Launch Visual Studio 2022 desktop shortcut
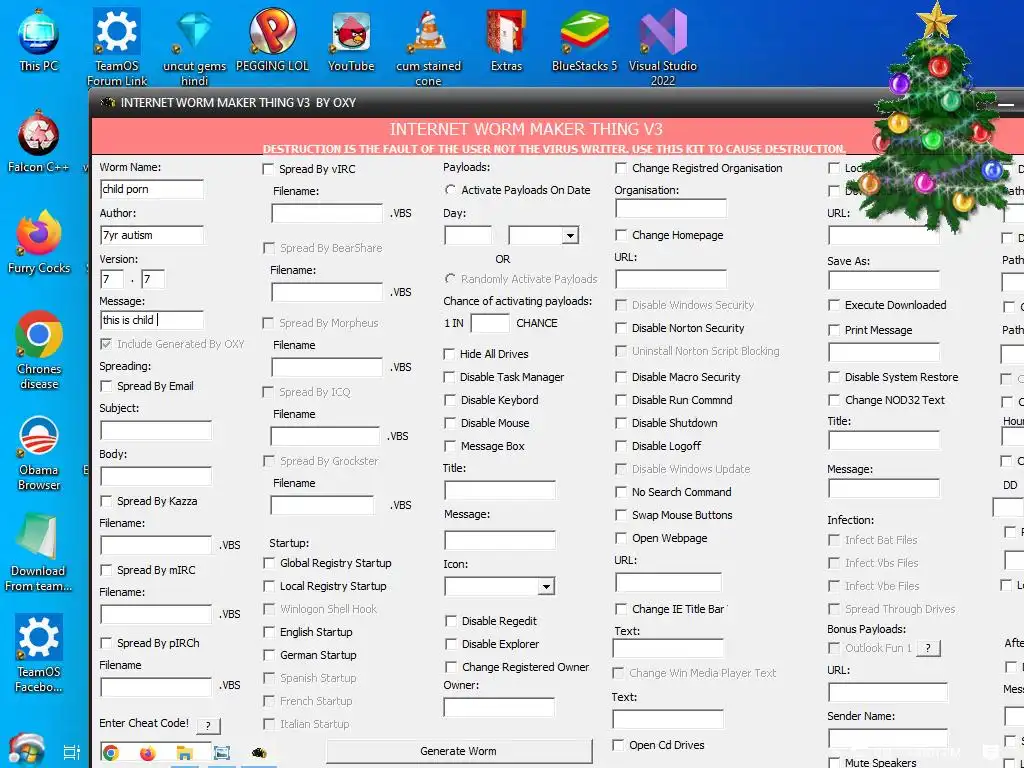The width and height of the screenshot is (1024, 768). point(663,47)
